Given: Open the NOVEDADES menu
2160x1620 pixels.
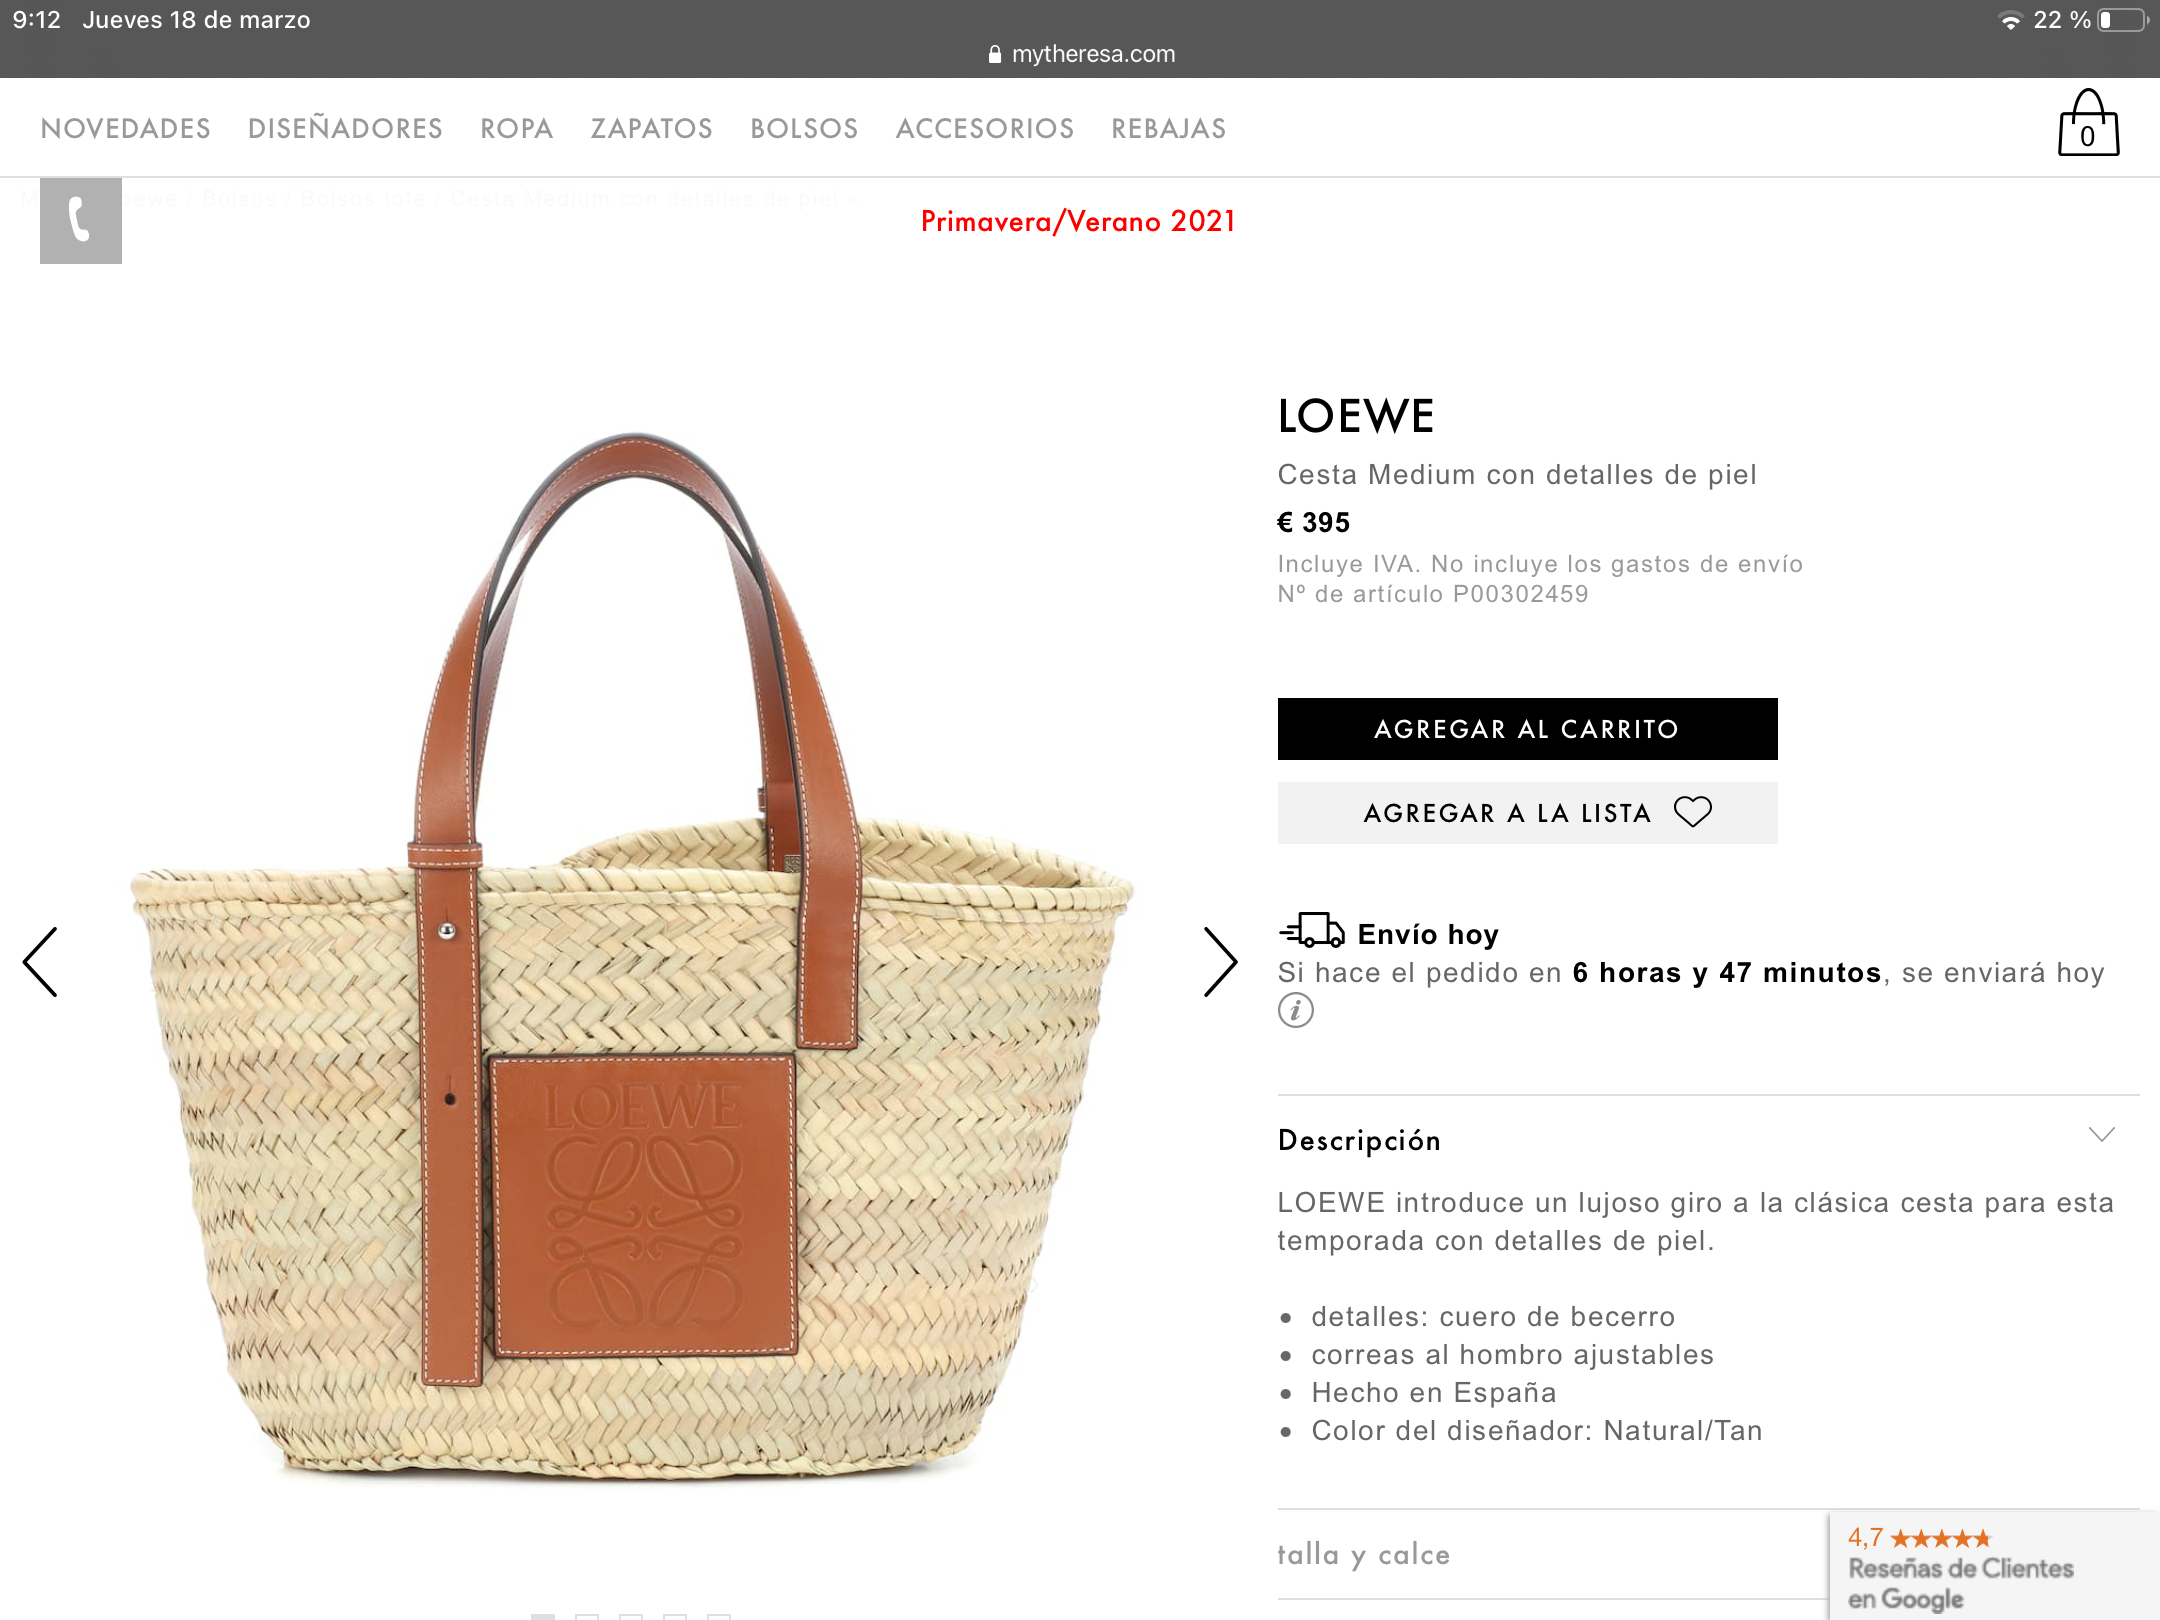Looking at the screenshot, I should (x=126, y=129).
